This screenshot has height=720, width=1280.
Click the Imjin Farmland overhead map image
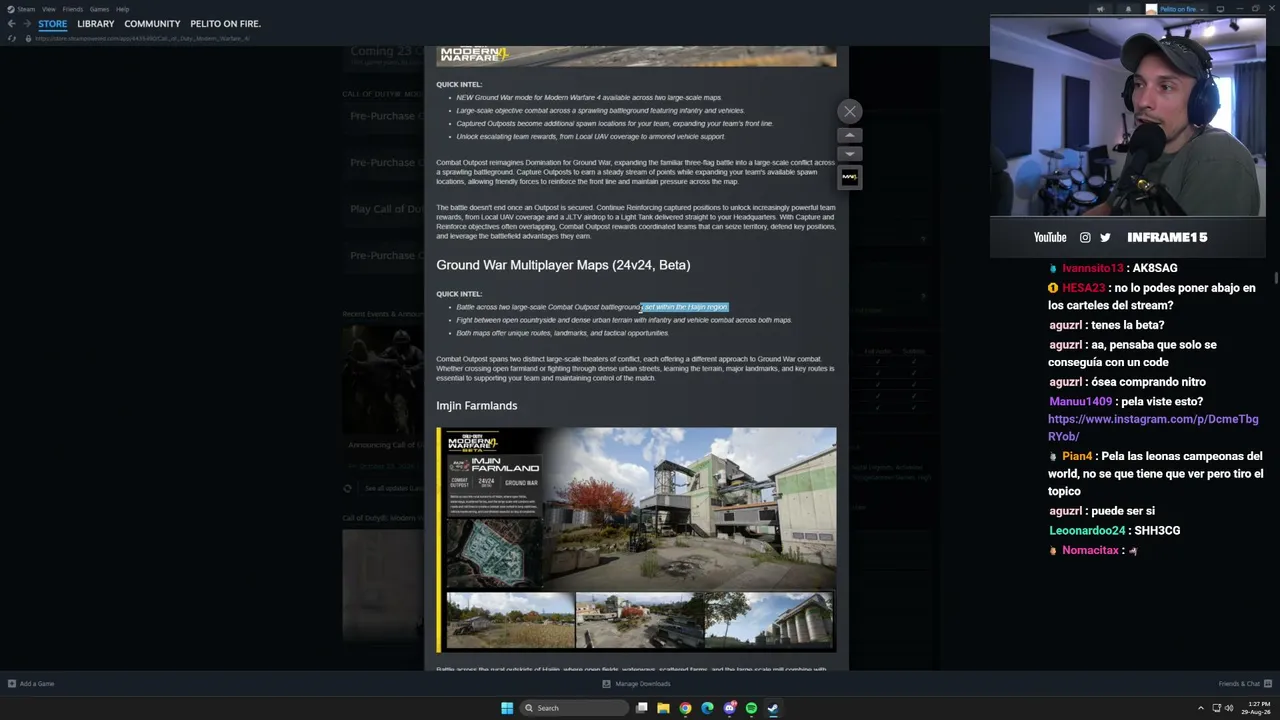[494, 552]
